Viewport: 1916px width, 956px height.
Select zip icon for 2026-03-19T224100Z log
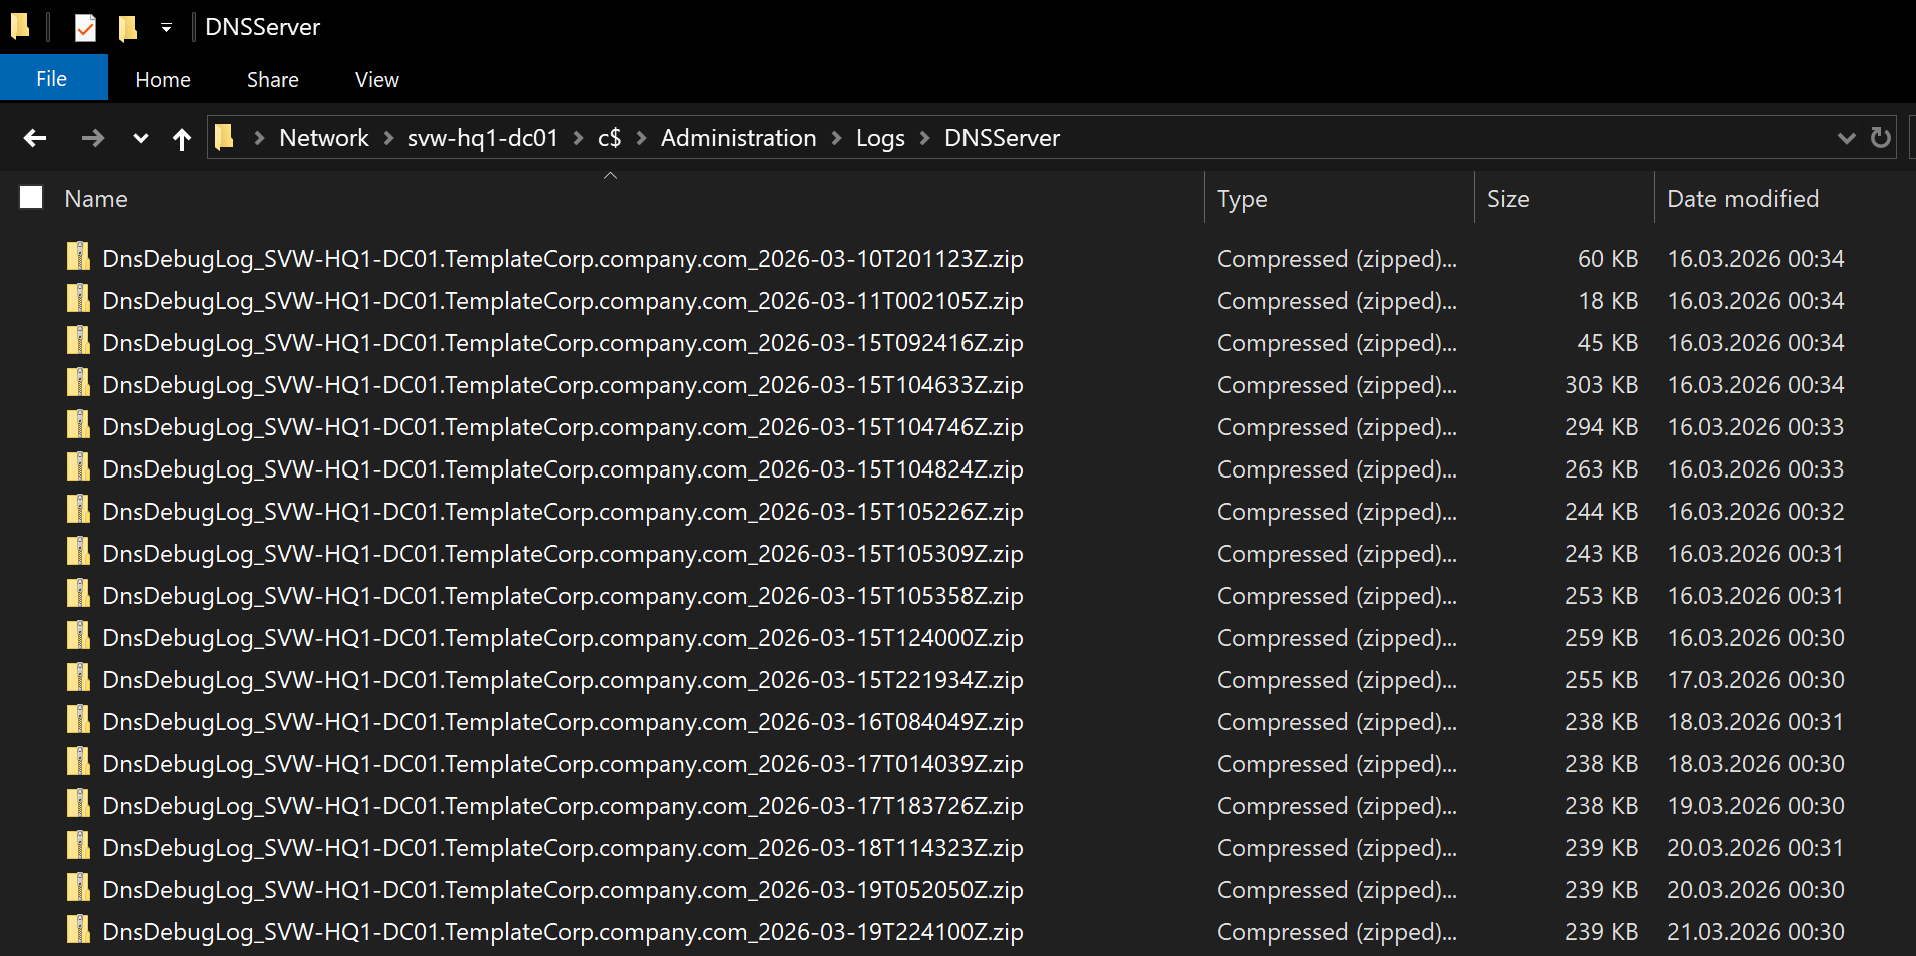78,931
